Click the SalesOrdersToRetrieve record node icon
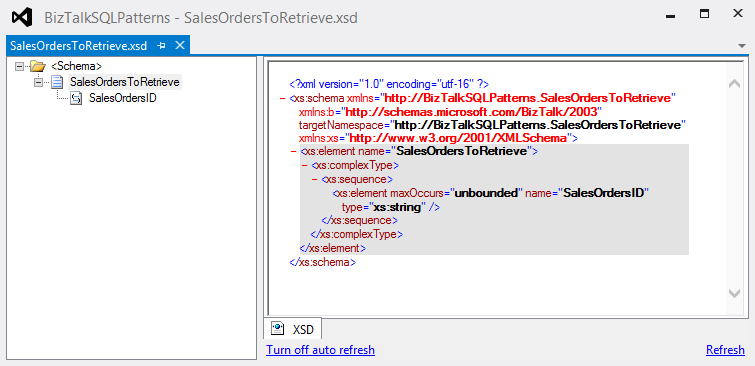 point(57,82)
